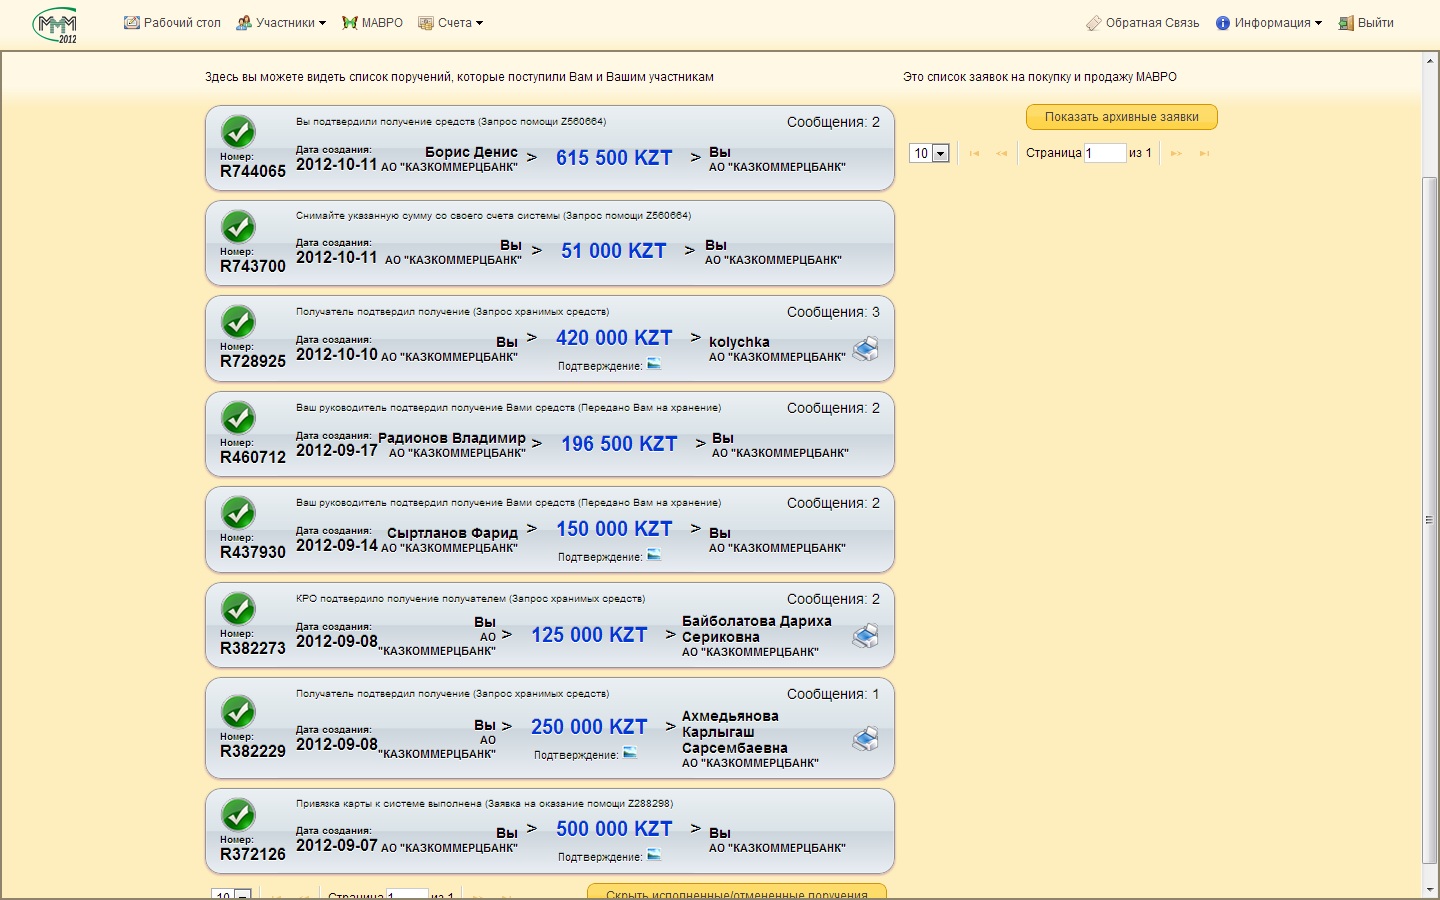Expand the Информация menu
This screenshot has height=900, width=1440.
coord(1268,23)
